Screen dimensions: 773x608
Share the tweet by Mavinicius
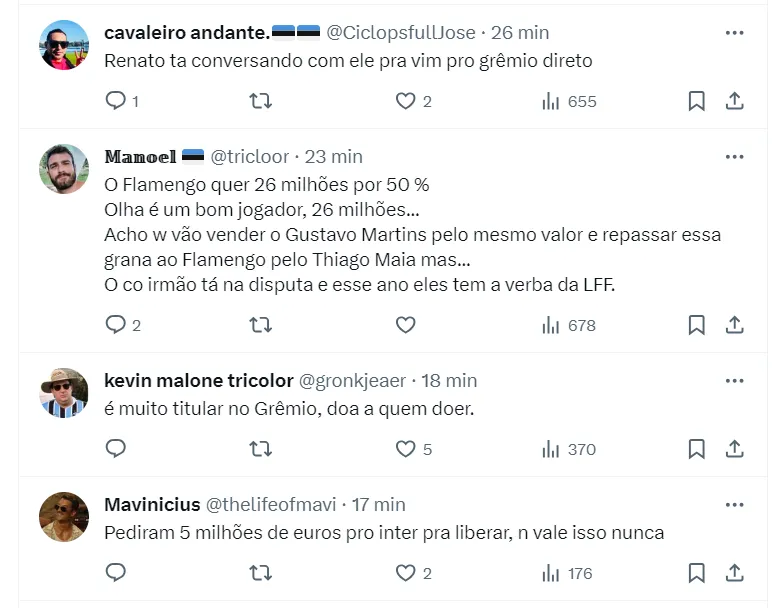(734, 573)
